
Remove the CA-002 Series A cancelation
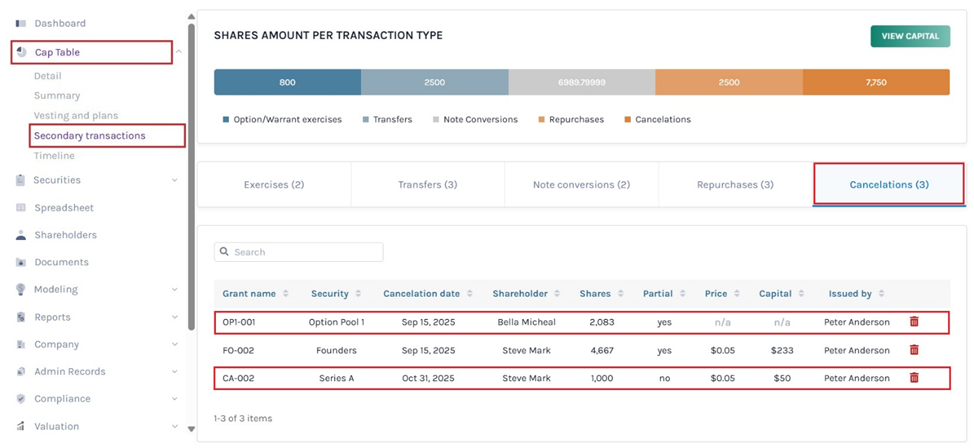pyautogui.click(x=913, y=378)
